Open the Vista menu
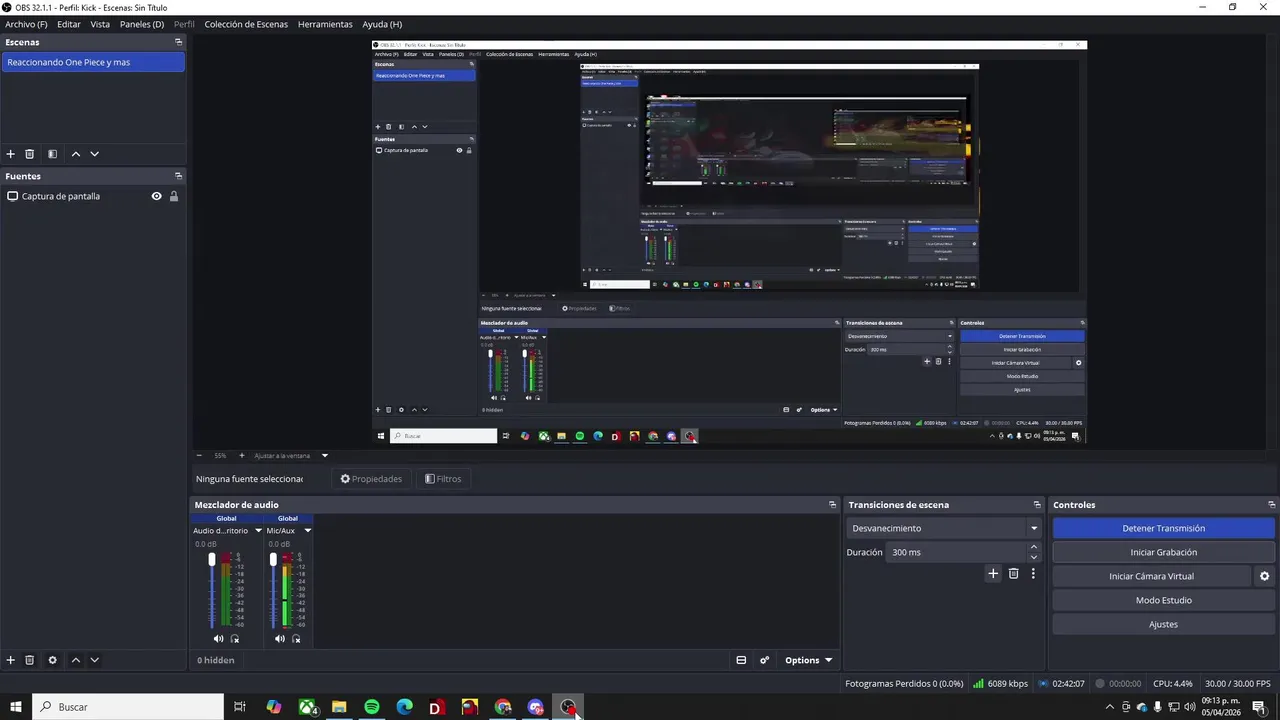 (100, 24)
